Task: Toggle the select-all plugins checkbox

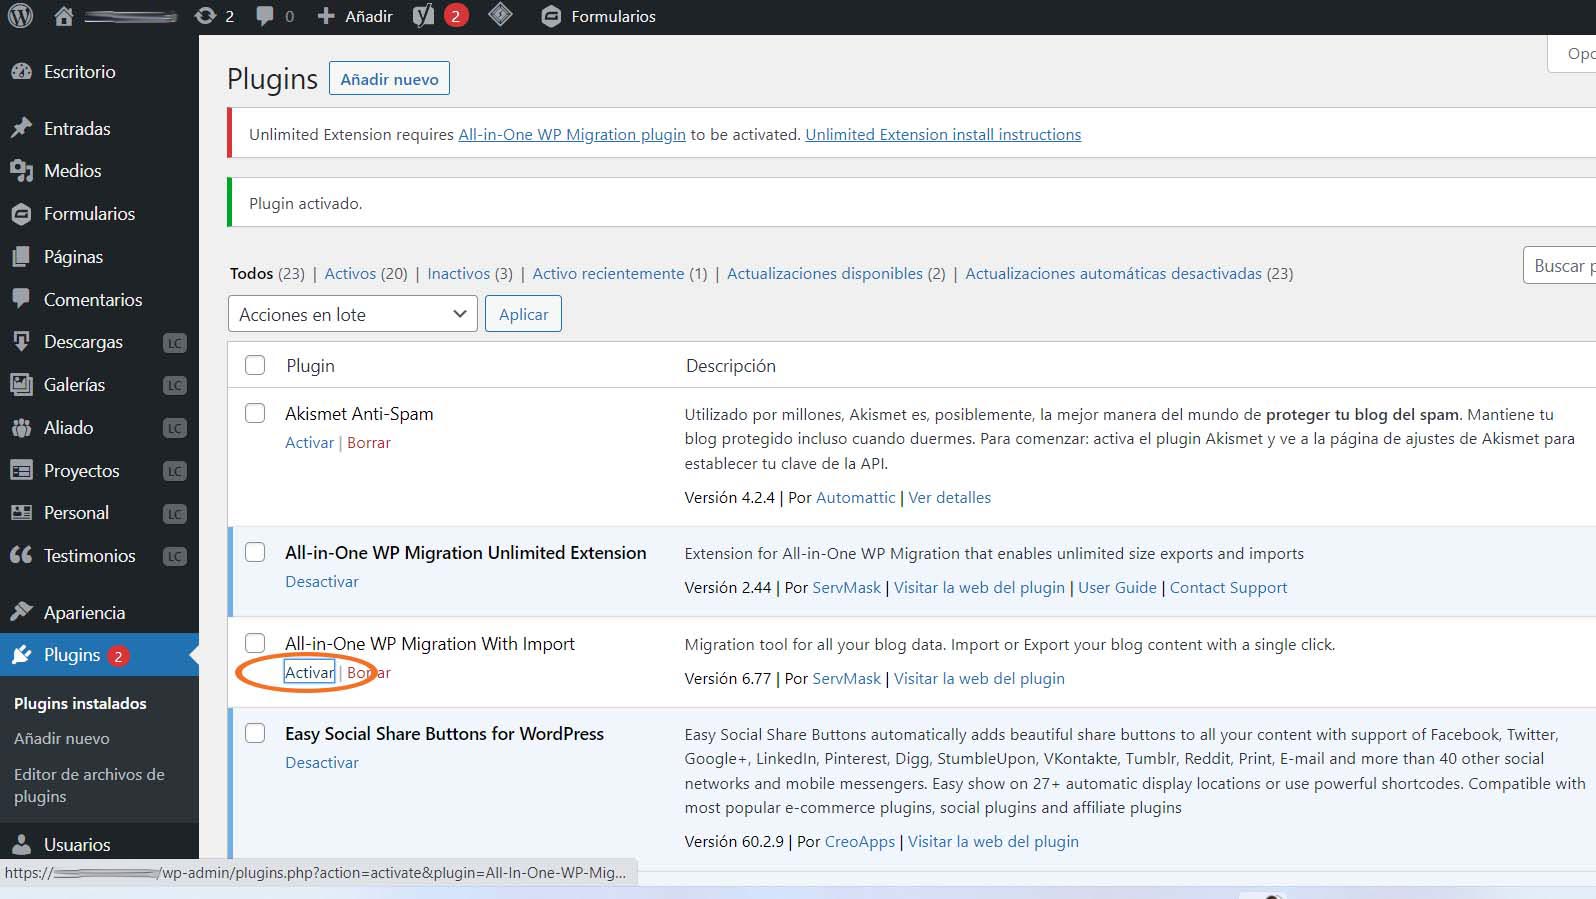Action: (x=255, y=365)
